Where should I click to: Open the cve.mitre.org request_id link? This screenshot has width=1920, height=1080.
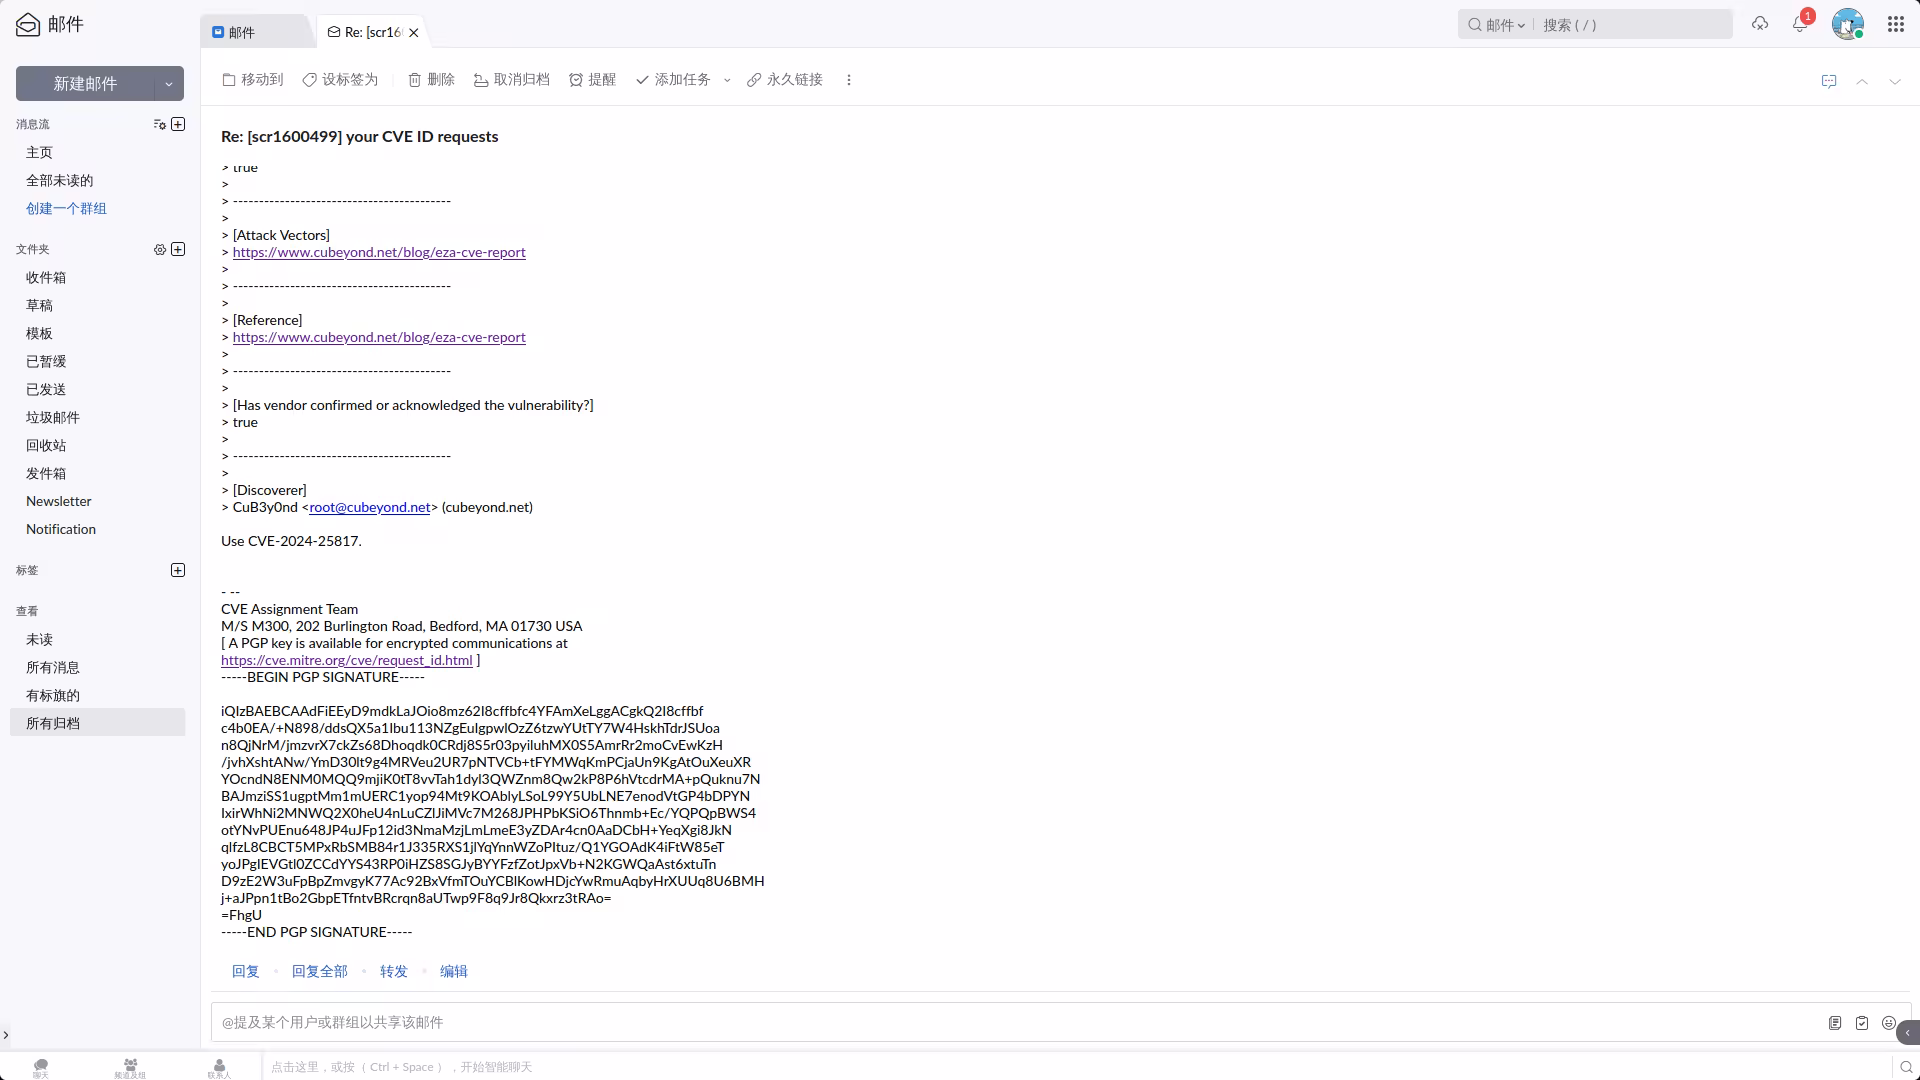[x=346, y=660]
